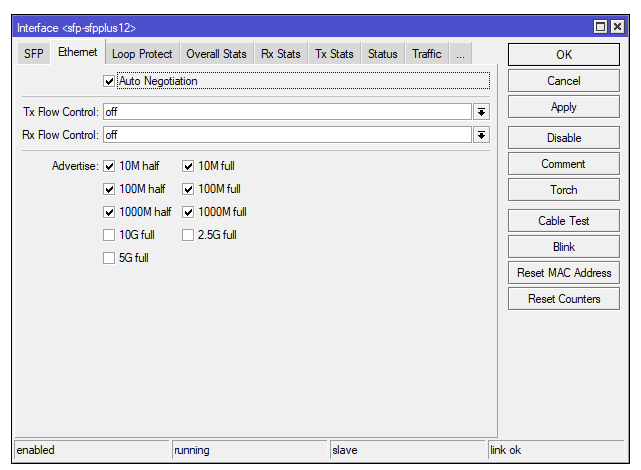This screenshot has width=641, height=470.
Task: Open the Tx Flow Control dropdown arrow
Action: [482, 112]
